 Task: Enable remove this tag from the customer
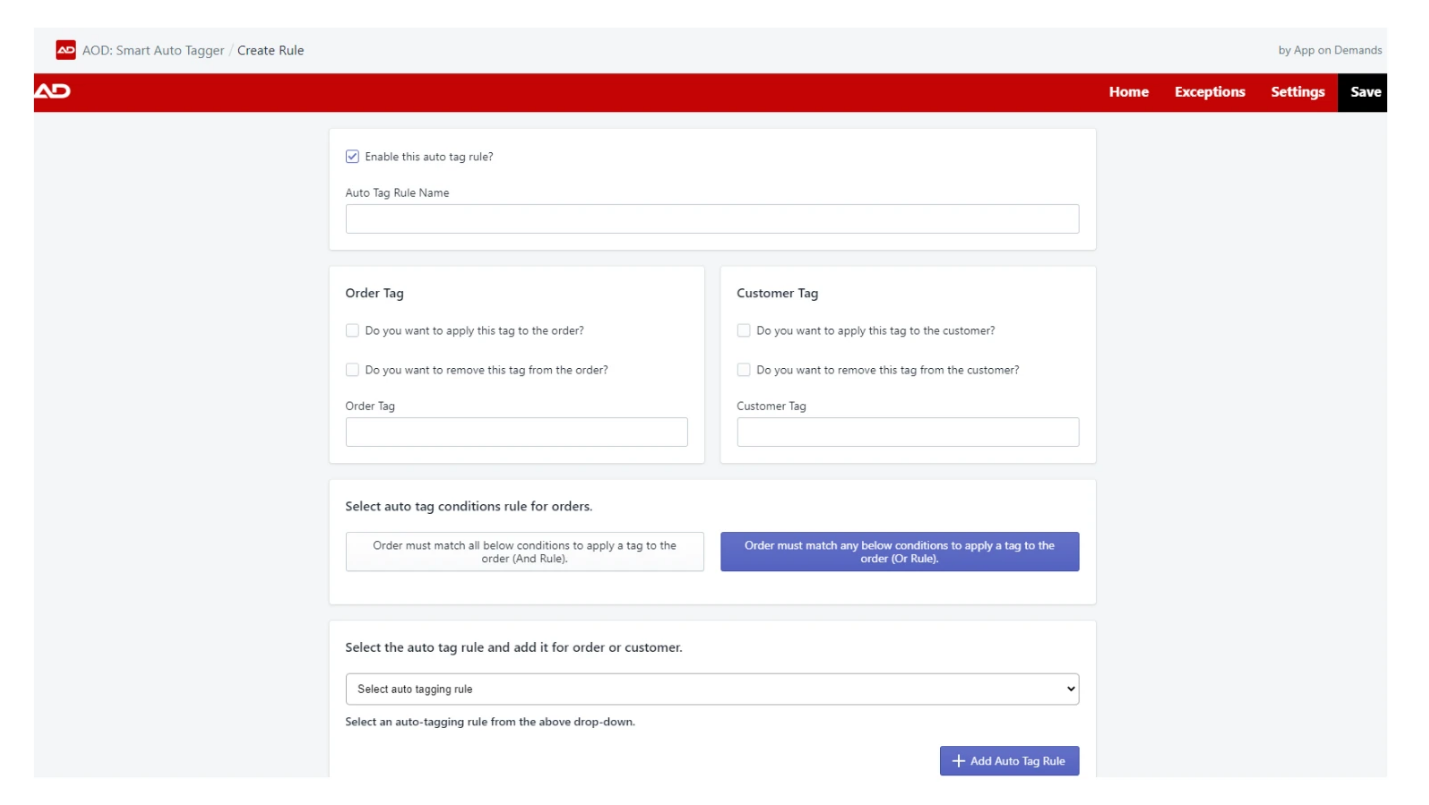[x=743, y=370]
